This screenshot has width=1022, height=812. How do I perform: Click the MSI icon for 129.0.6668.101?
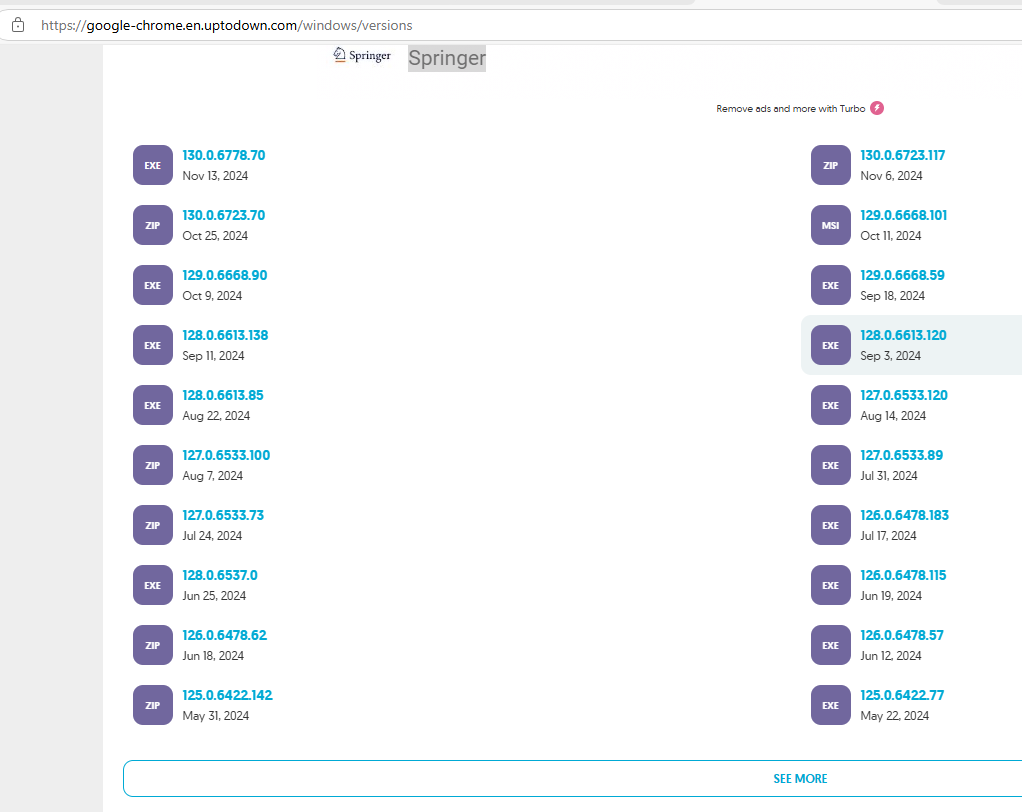830,225
